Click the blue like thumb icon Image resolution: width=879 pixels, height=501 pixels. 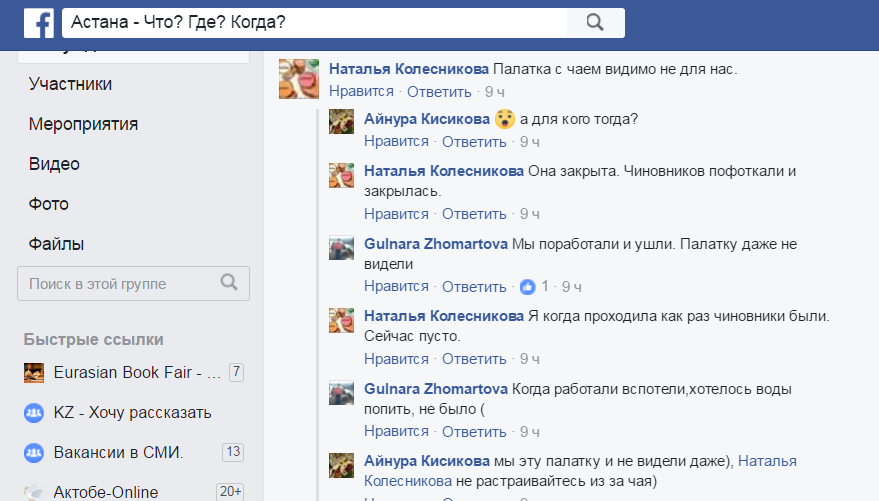(x=528, y=287)
